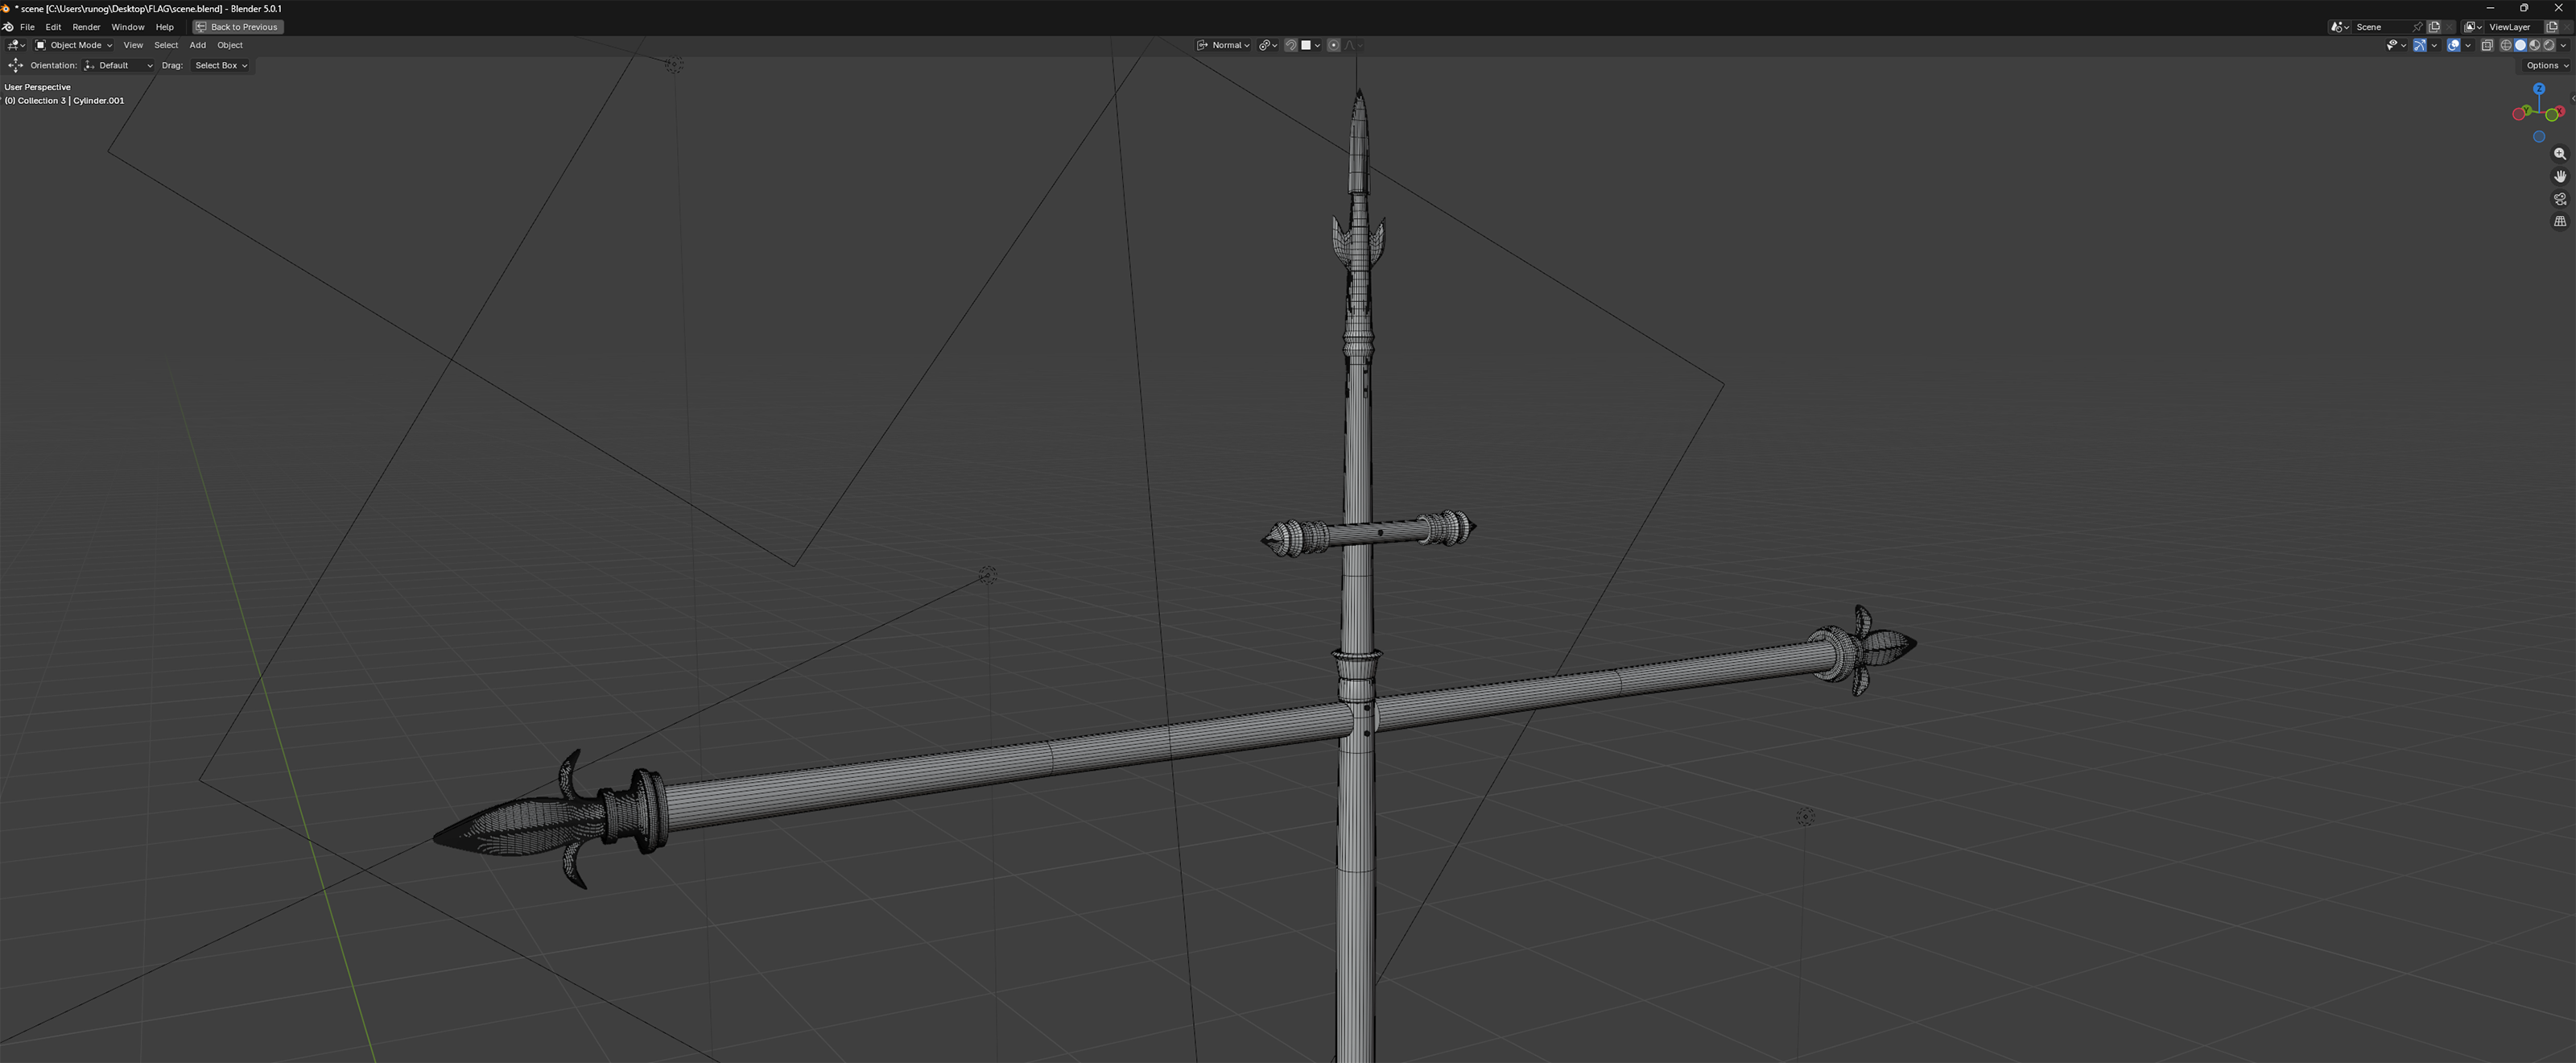The width and height of the screenshot is (2576, 1063).
Task: Toggle the camera view icon
Action: (x=2559, y=199)
